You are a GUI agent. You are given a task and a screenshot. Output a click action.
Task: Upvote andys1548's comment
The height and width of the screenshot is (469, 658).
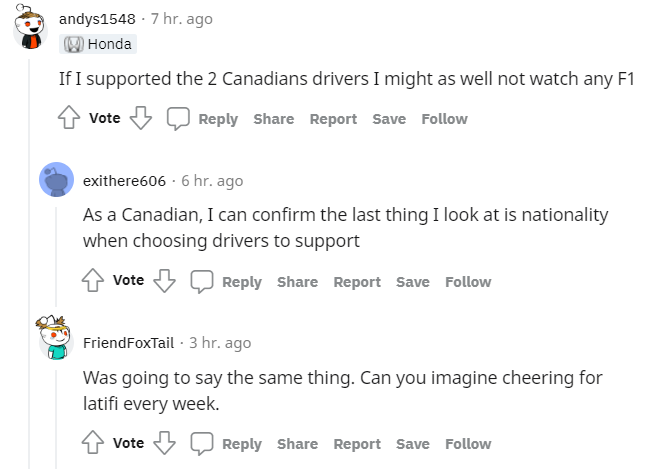[70, 119]
